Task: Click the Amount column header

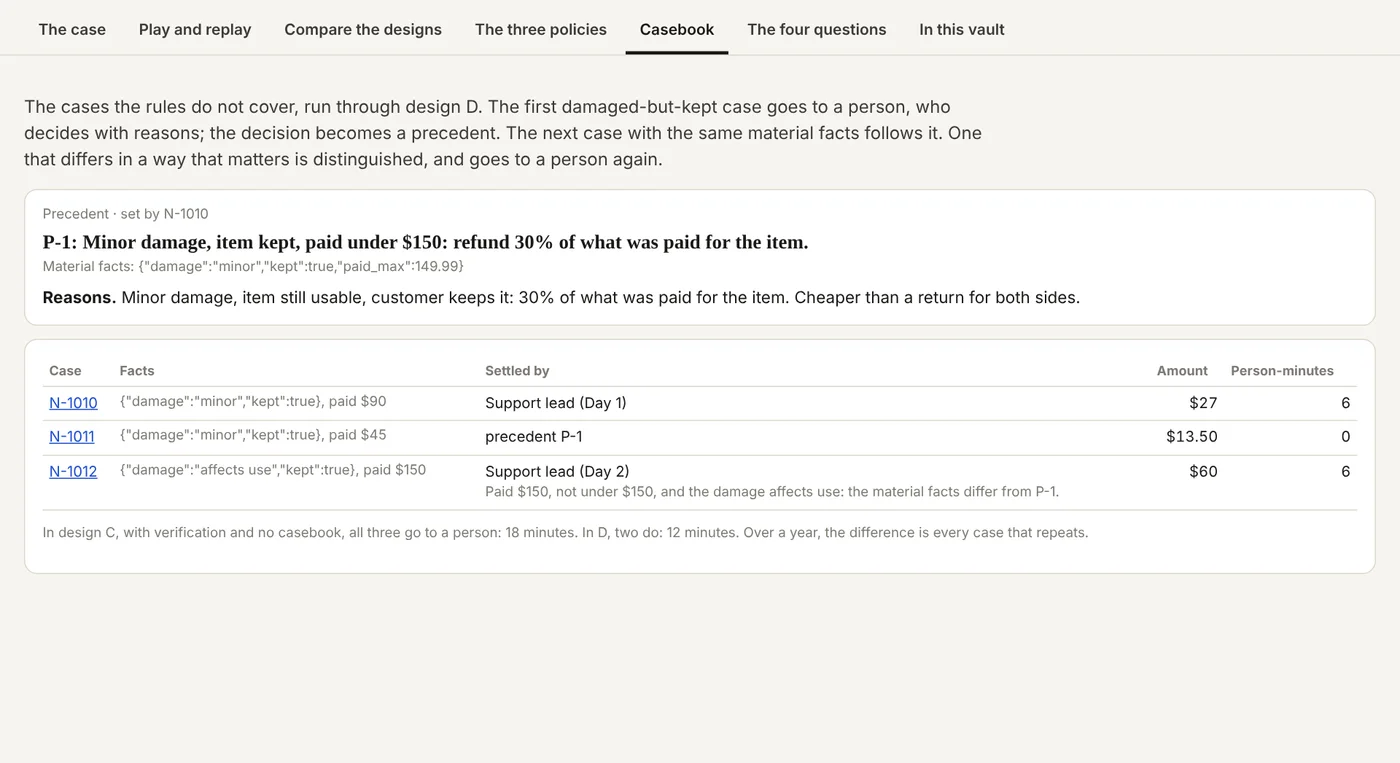Action: (x=1182, y=371)
